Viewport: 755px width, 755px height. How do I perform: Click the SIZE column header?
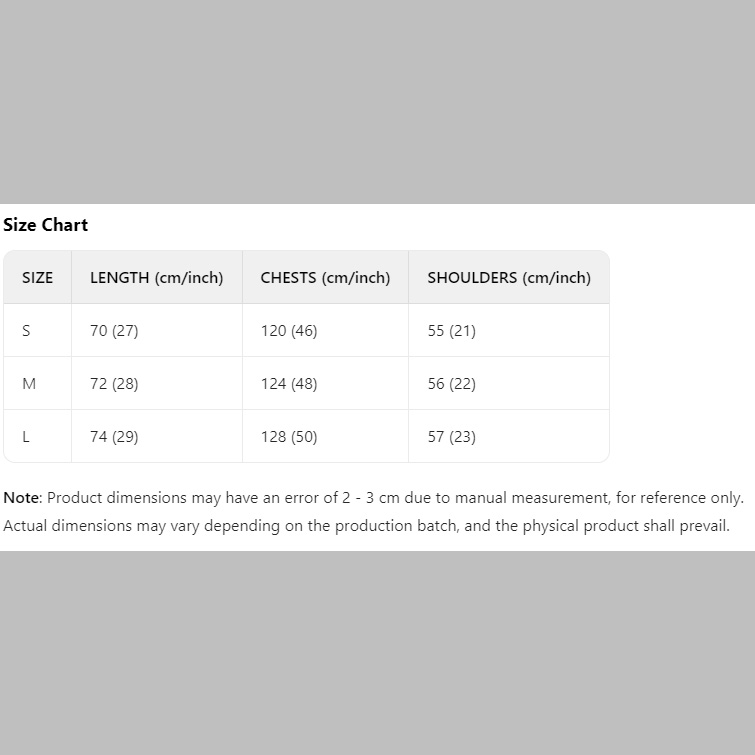[x=38, y=278]
